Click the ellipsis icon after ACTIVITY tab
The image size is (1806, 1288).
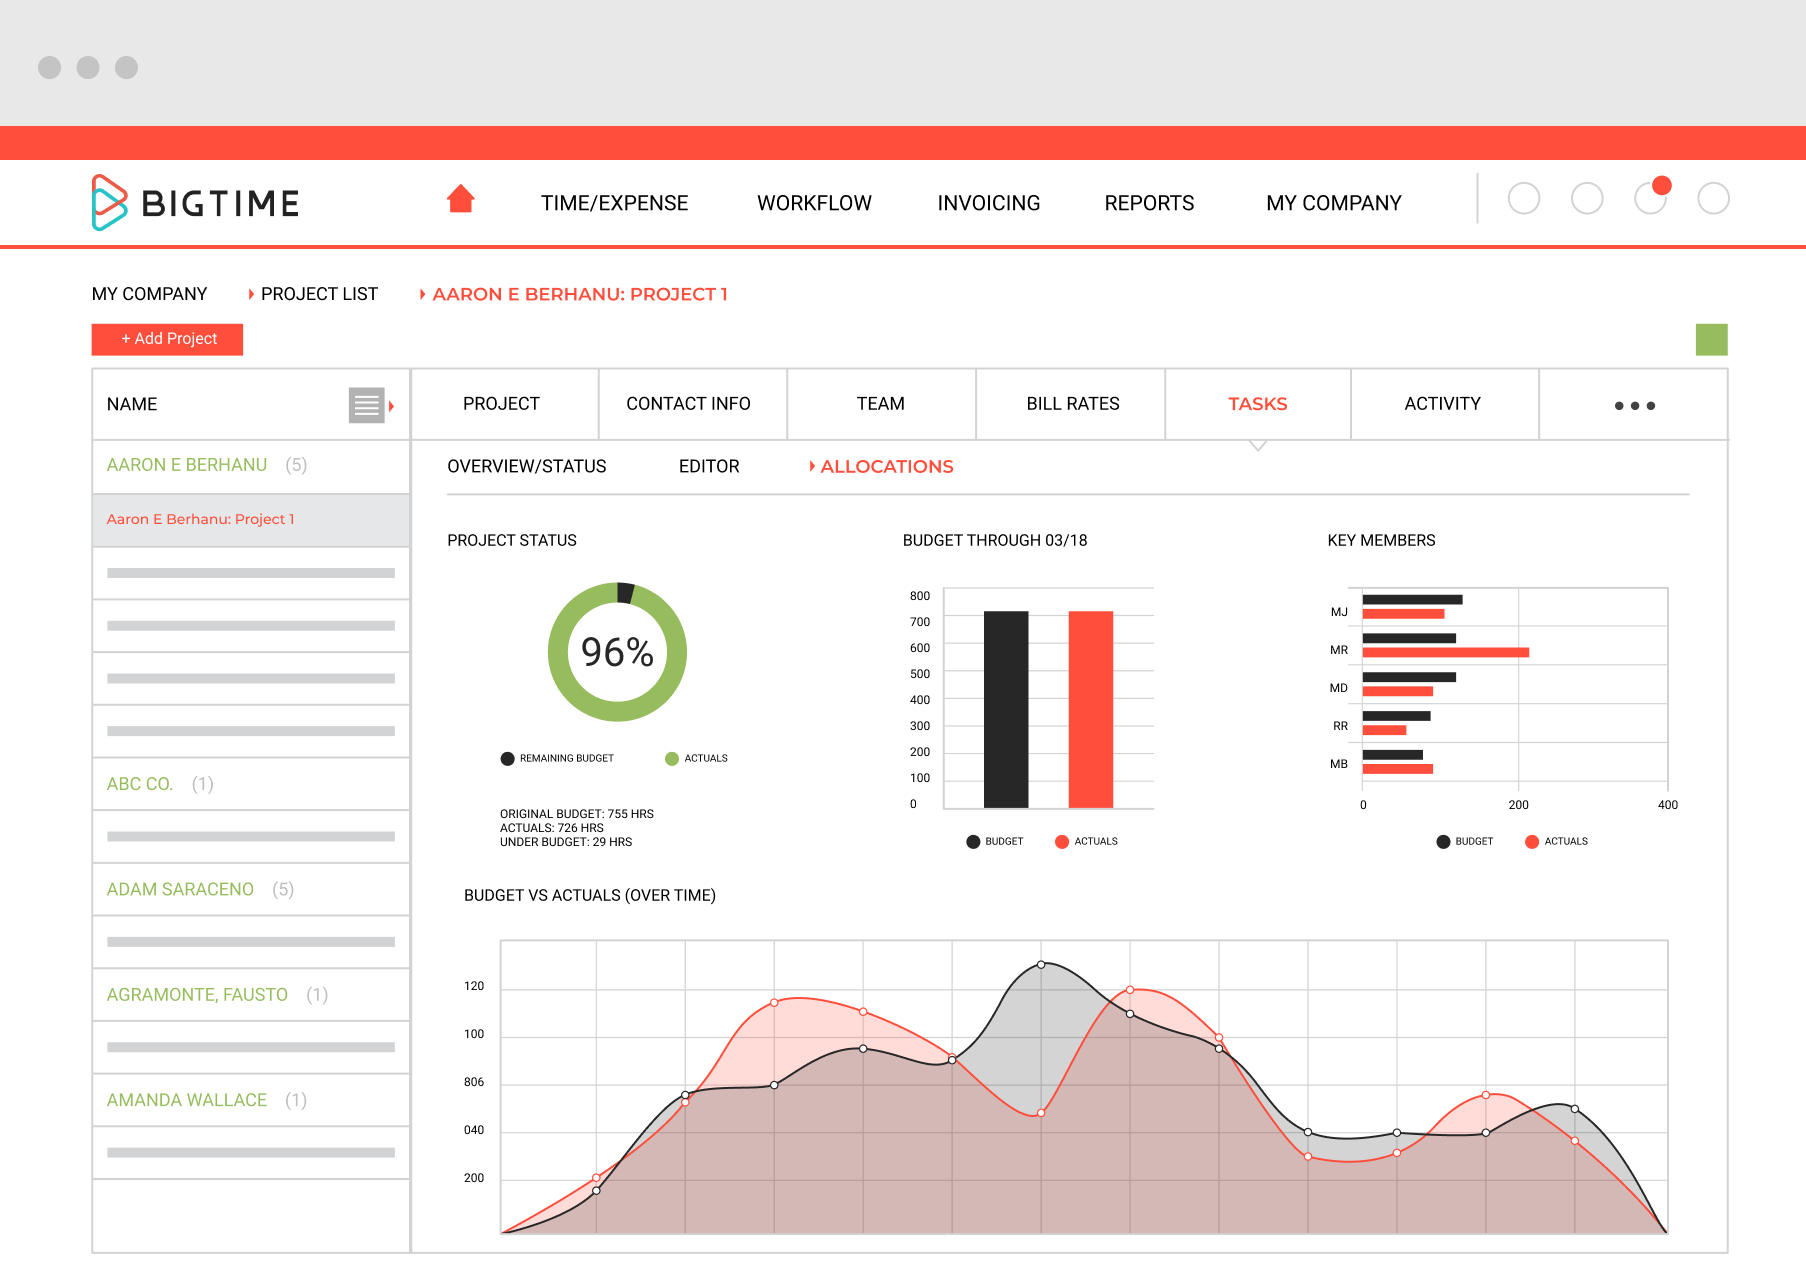coord(1633,406)
